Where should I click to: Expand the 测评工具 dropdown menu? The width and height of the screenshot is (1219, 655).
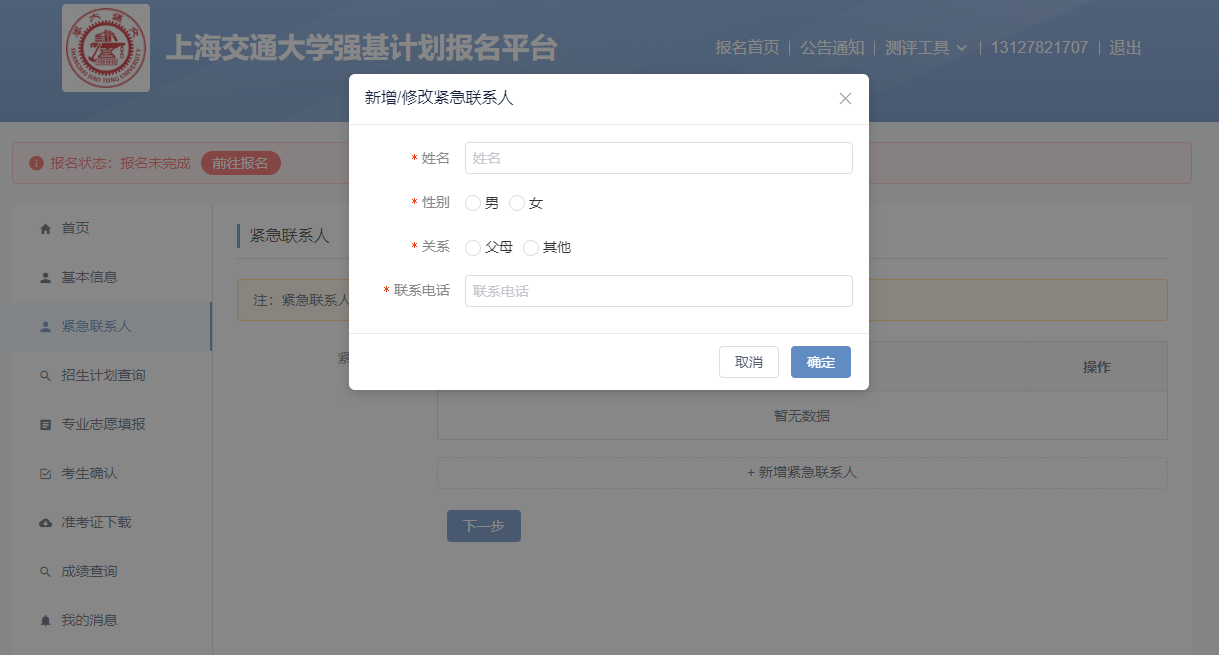pos(926,48)
